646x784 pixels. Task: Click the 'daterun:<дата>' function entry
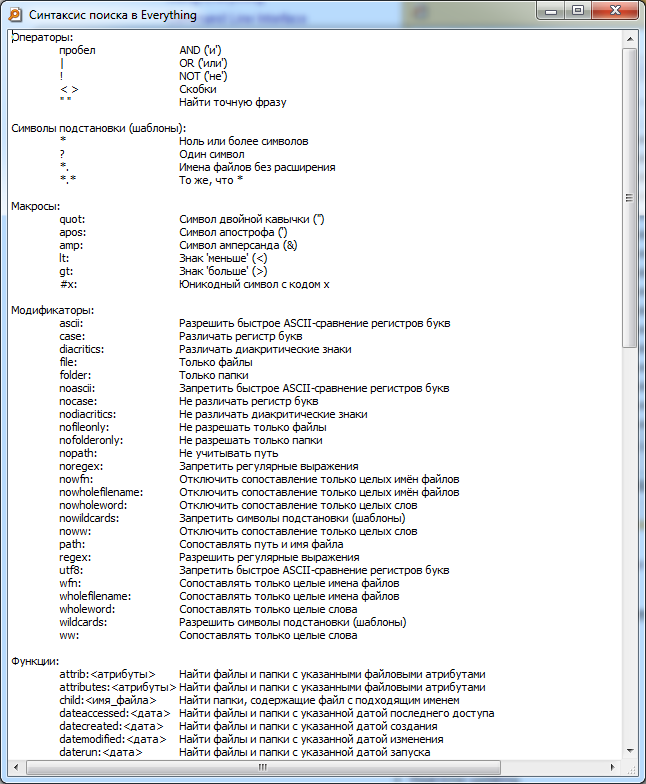coord(101,752)
